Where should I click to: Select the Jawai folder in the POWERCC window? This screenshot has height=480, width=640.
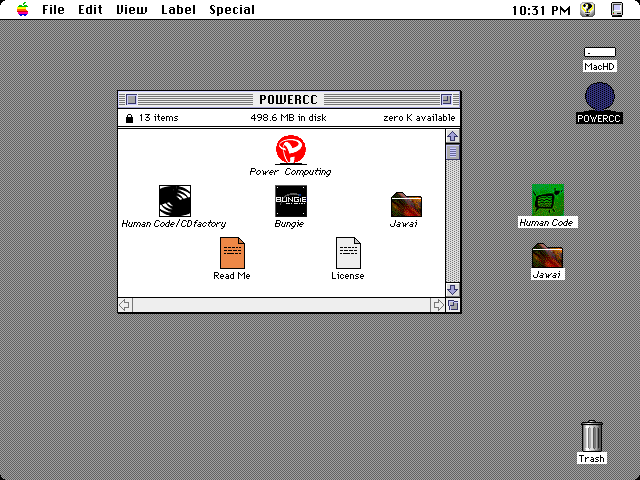[x=406, y=204]
